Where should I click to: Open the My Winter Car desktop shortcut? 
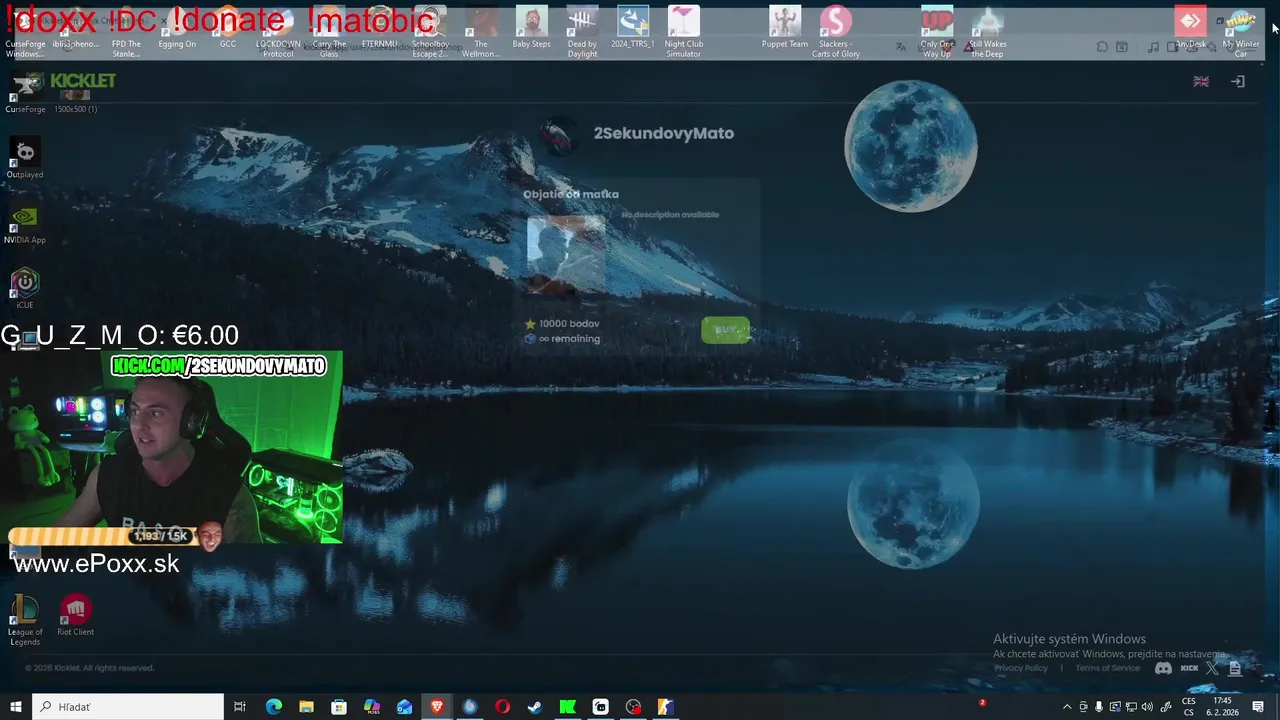click(1241, 32)
